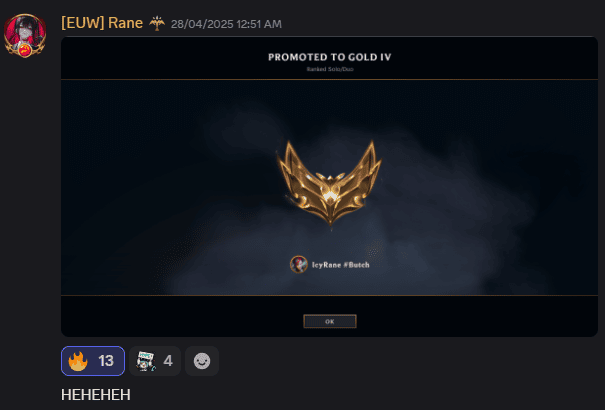Image resolution: width=605 pixels, height=410 pixels.
Task: Click the count 4 on second reaction
Action: coord(168,361)
